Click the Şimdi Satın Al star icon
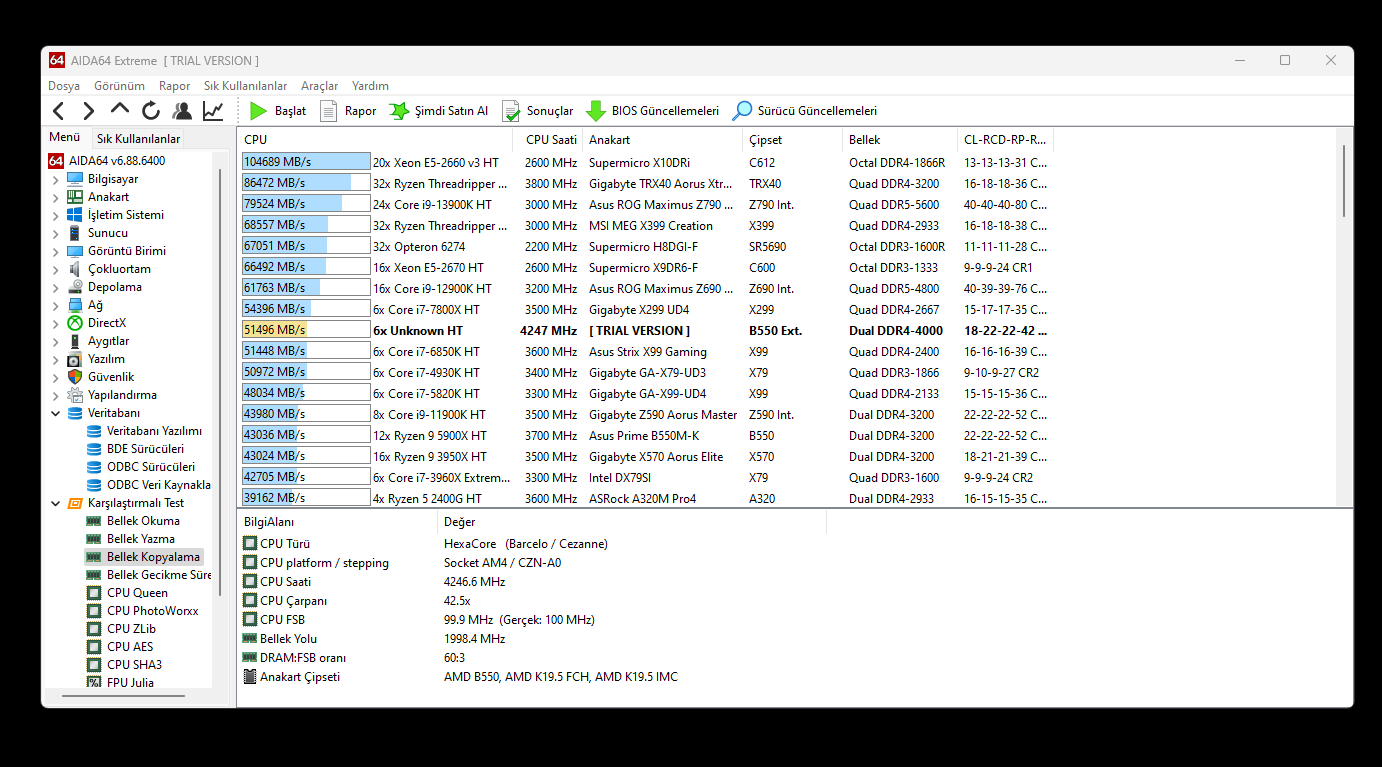Screen dimensions: 1382x767 point(398,111)
